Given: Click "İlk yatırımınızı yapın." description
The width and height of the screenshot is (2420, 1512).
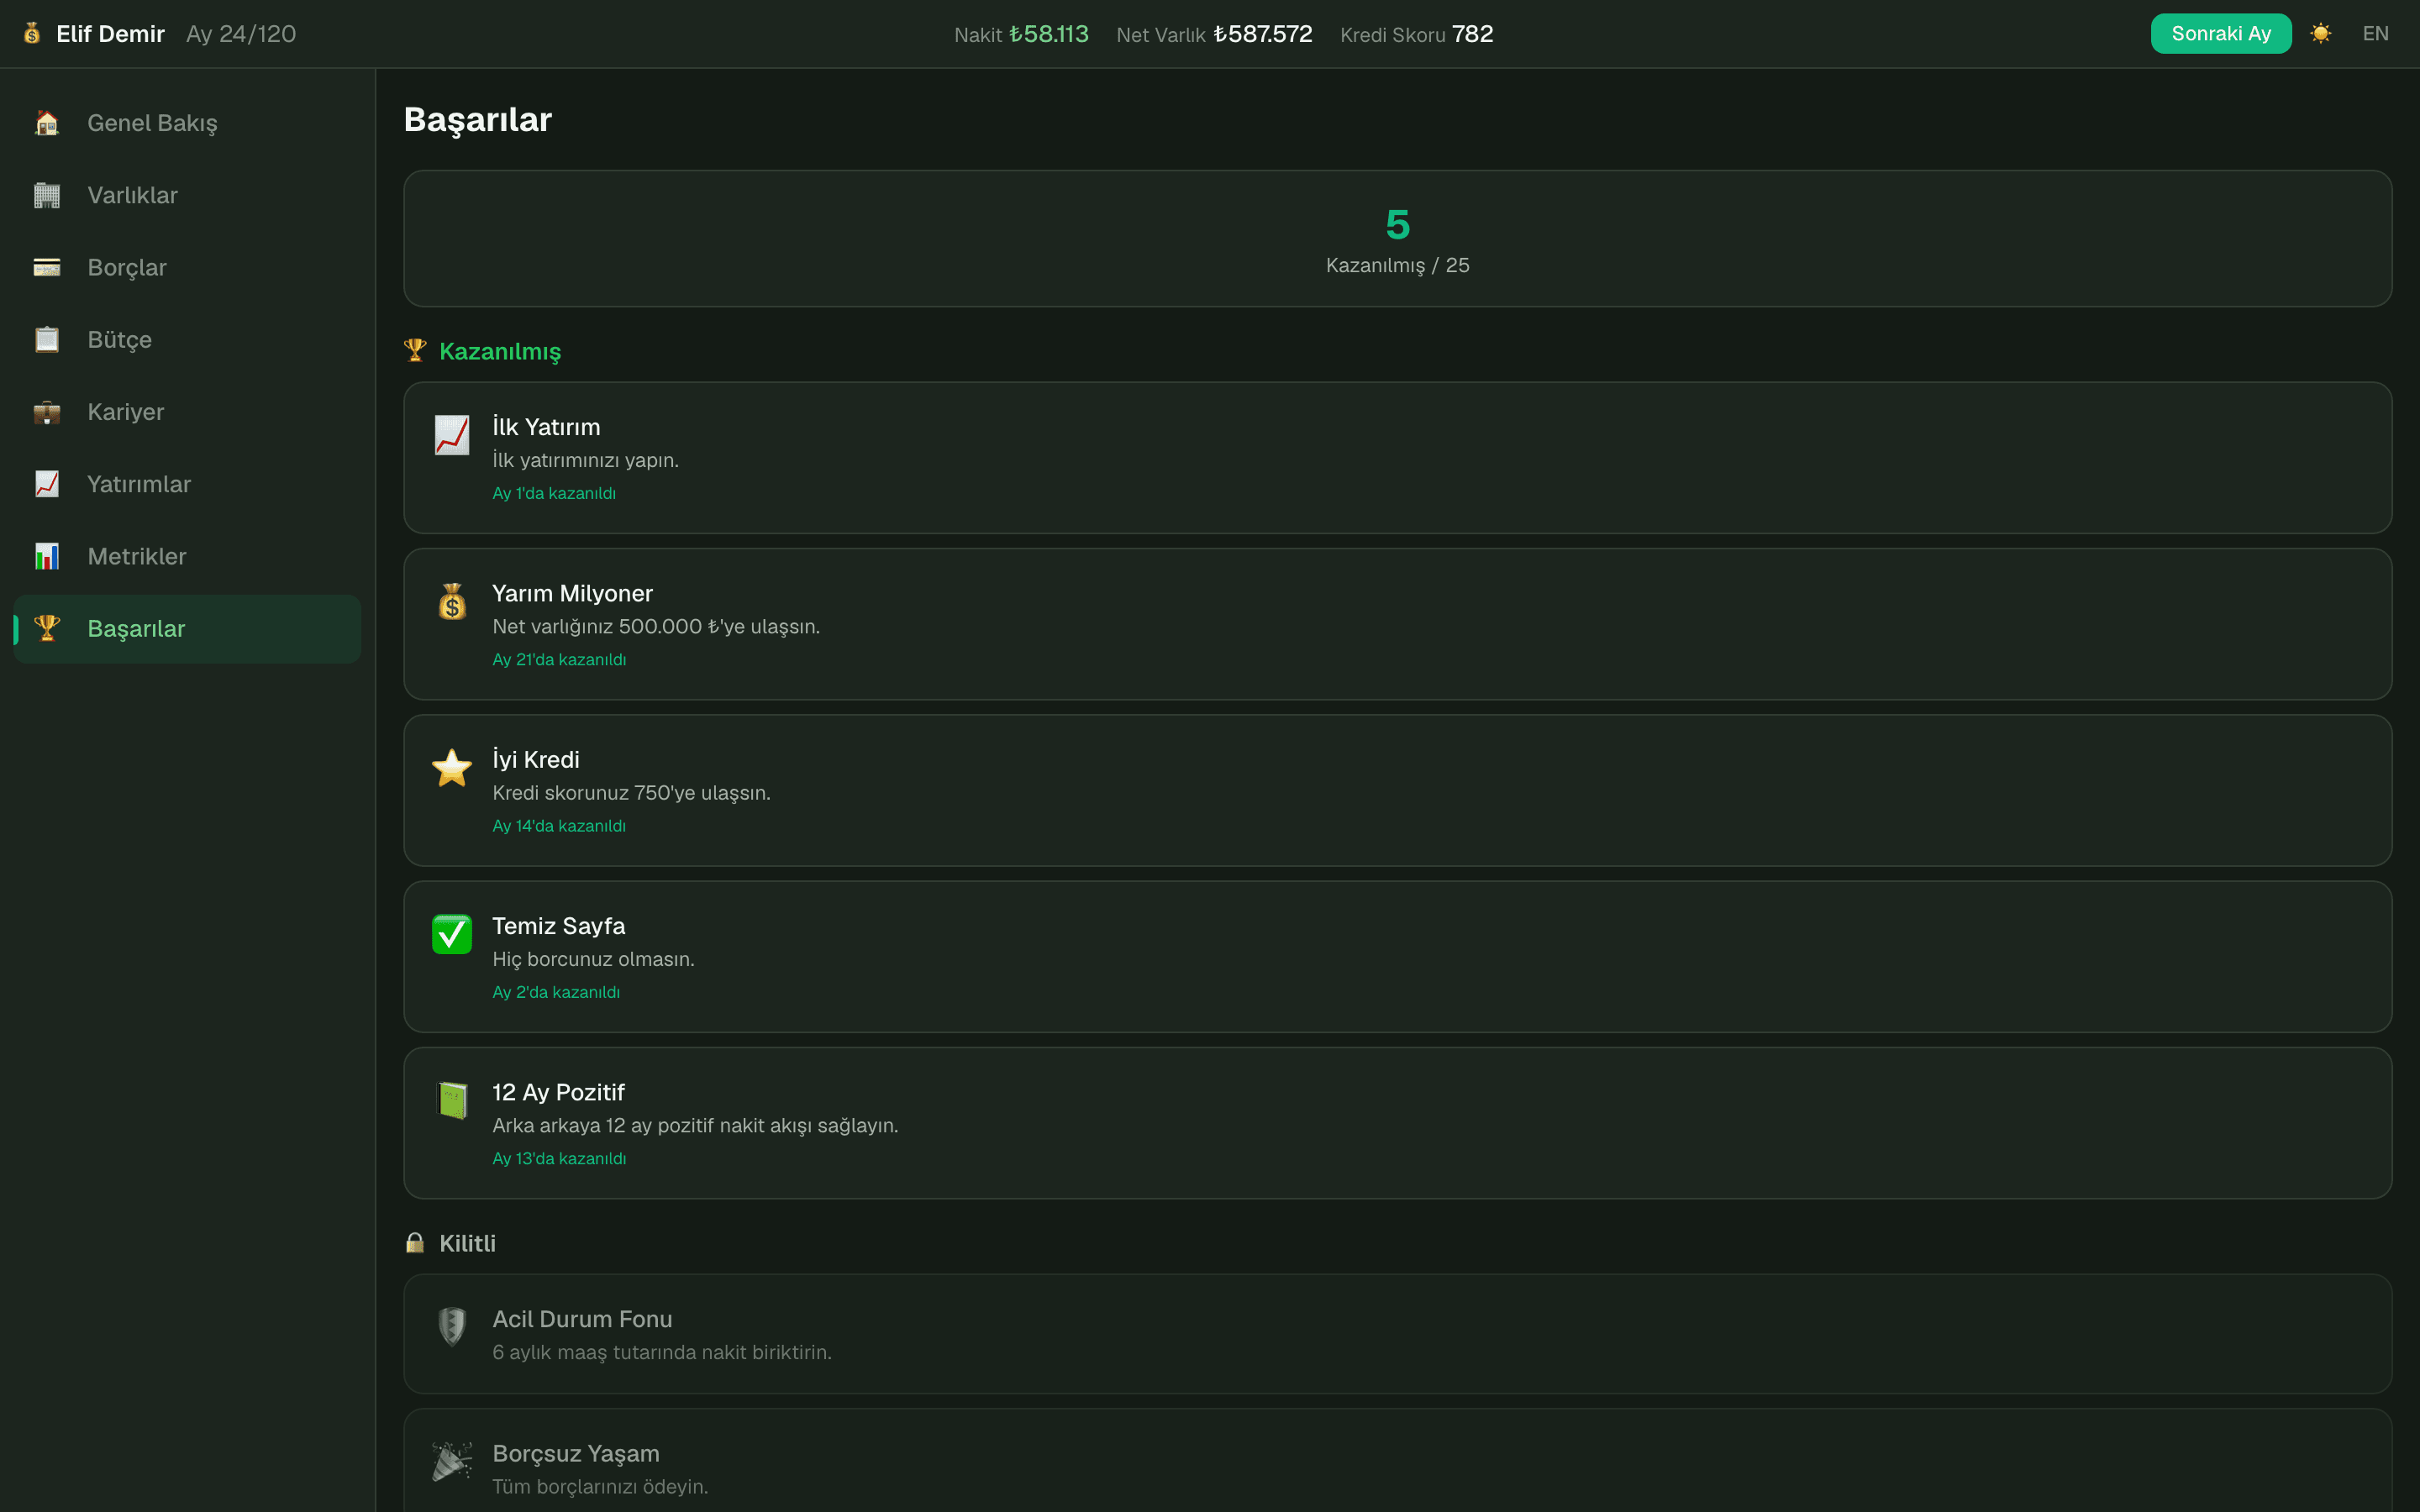Looking at the screenshot, I should (585, 460).
